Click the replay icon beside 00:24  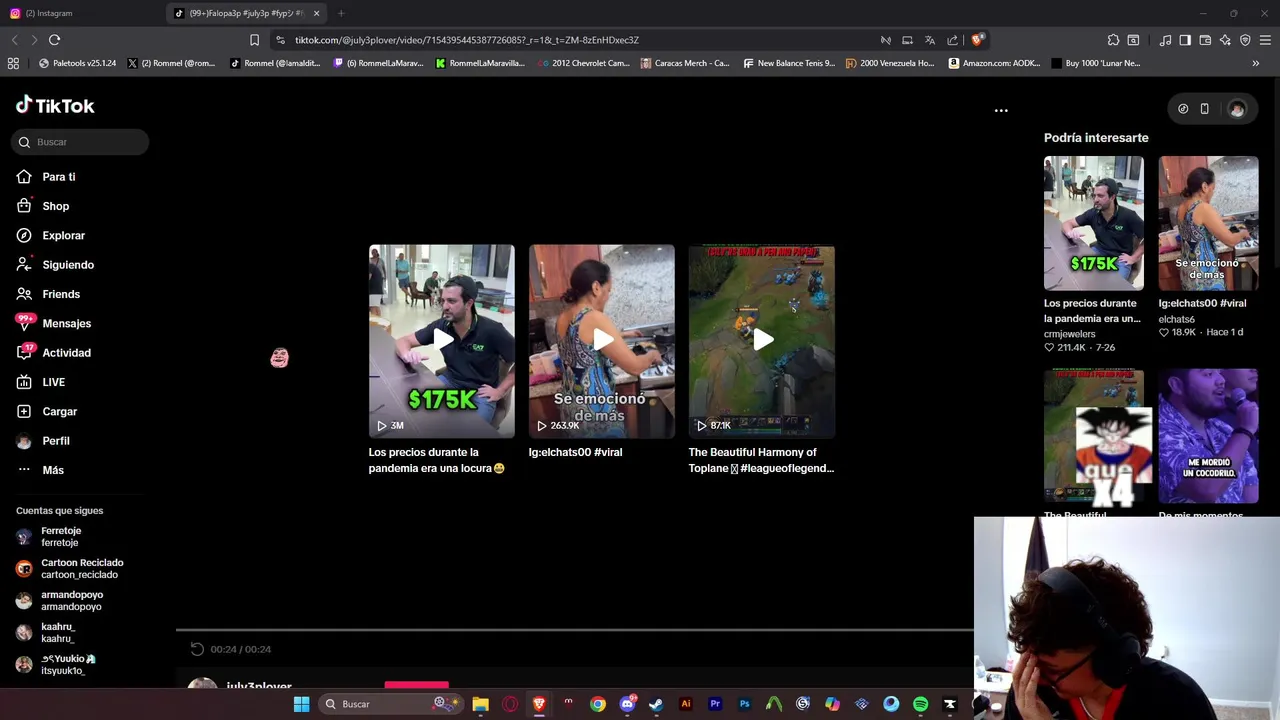pos(197,649)
